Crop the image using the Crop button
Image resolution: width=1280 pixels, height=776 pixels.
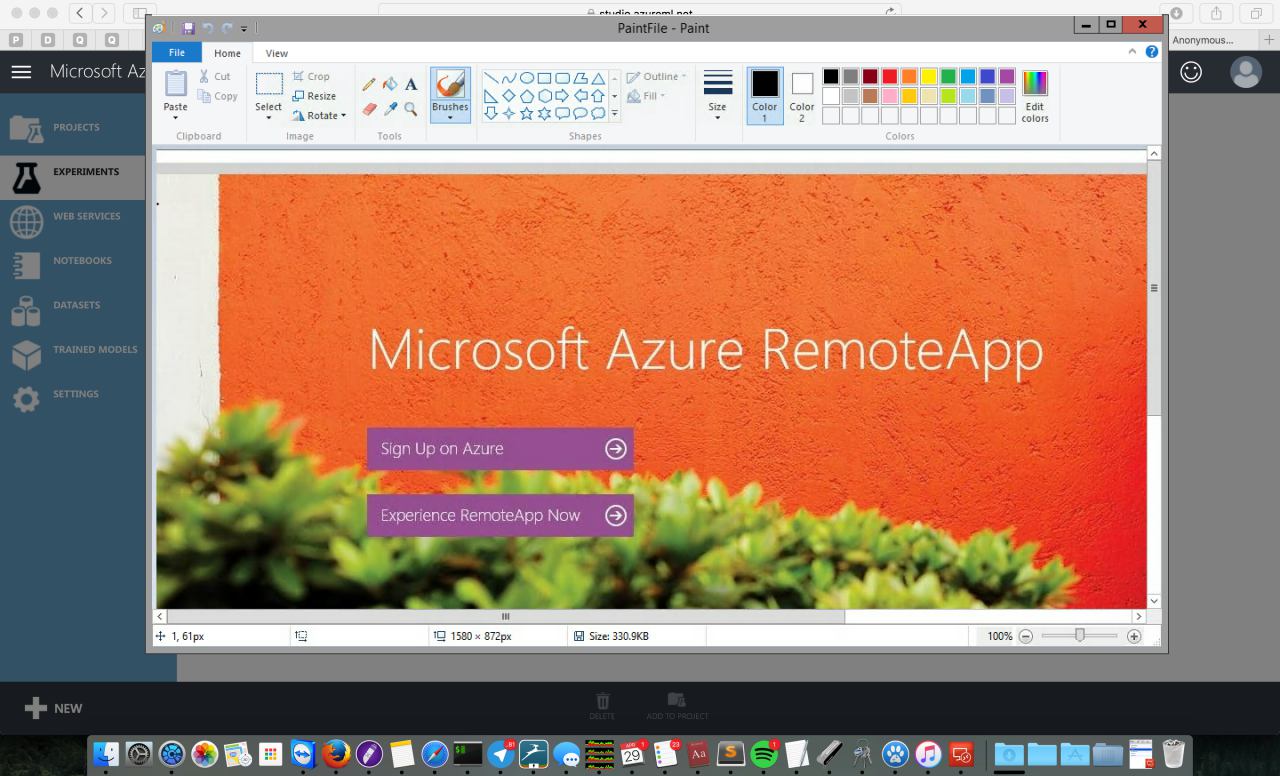coord(311,76)
